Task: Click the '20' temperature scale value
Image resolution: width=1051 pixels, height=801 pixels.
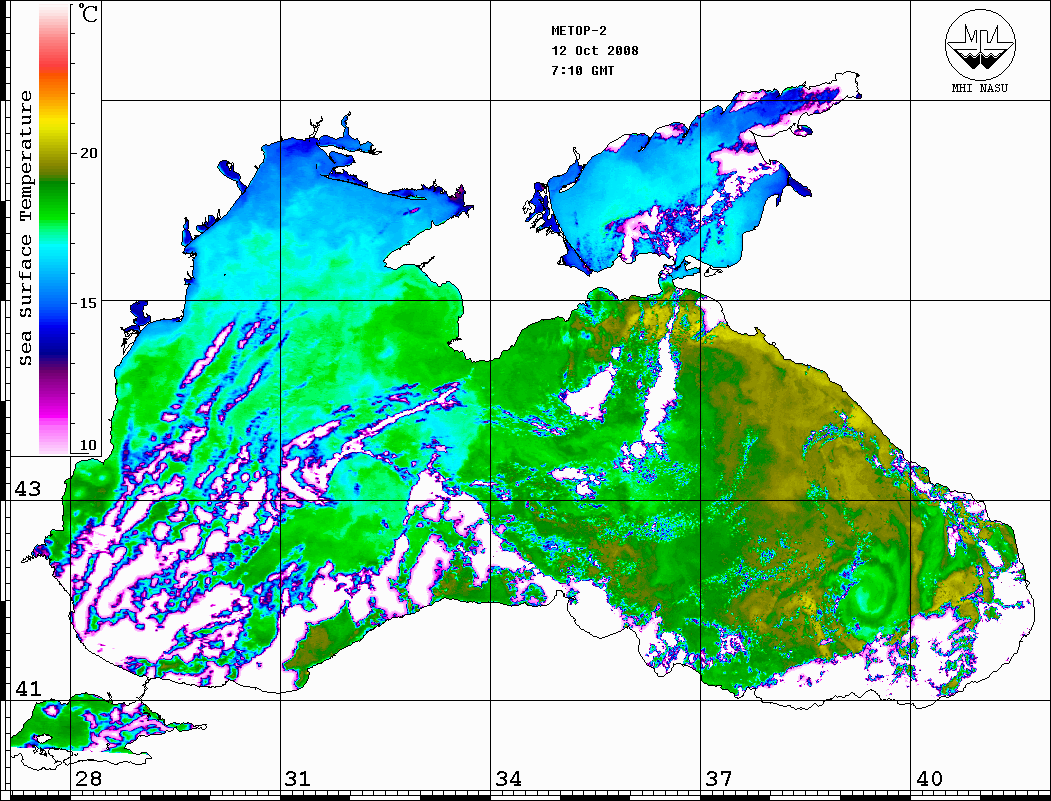Action: [88, 153]
